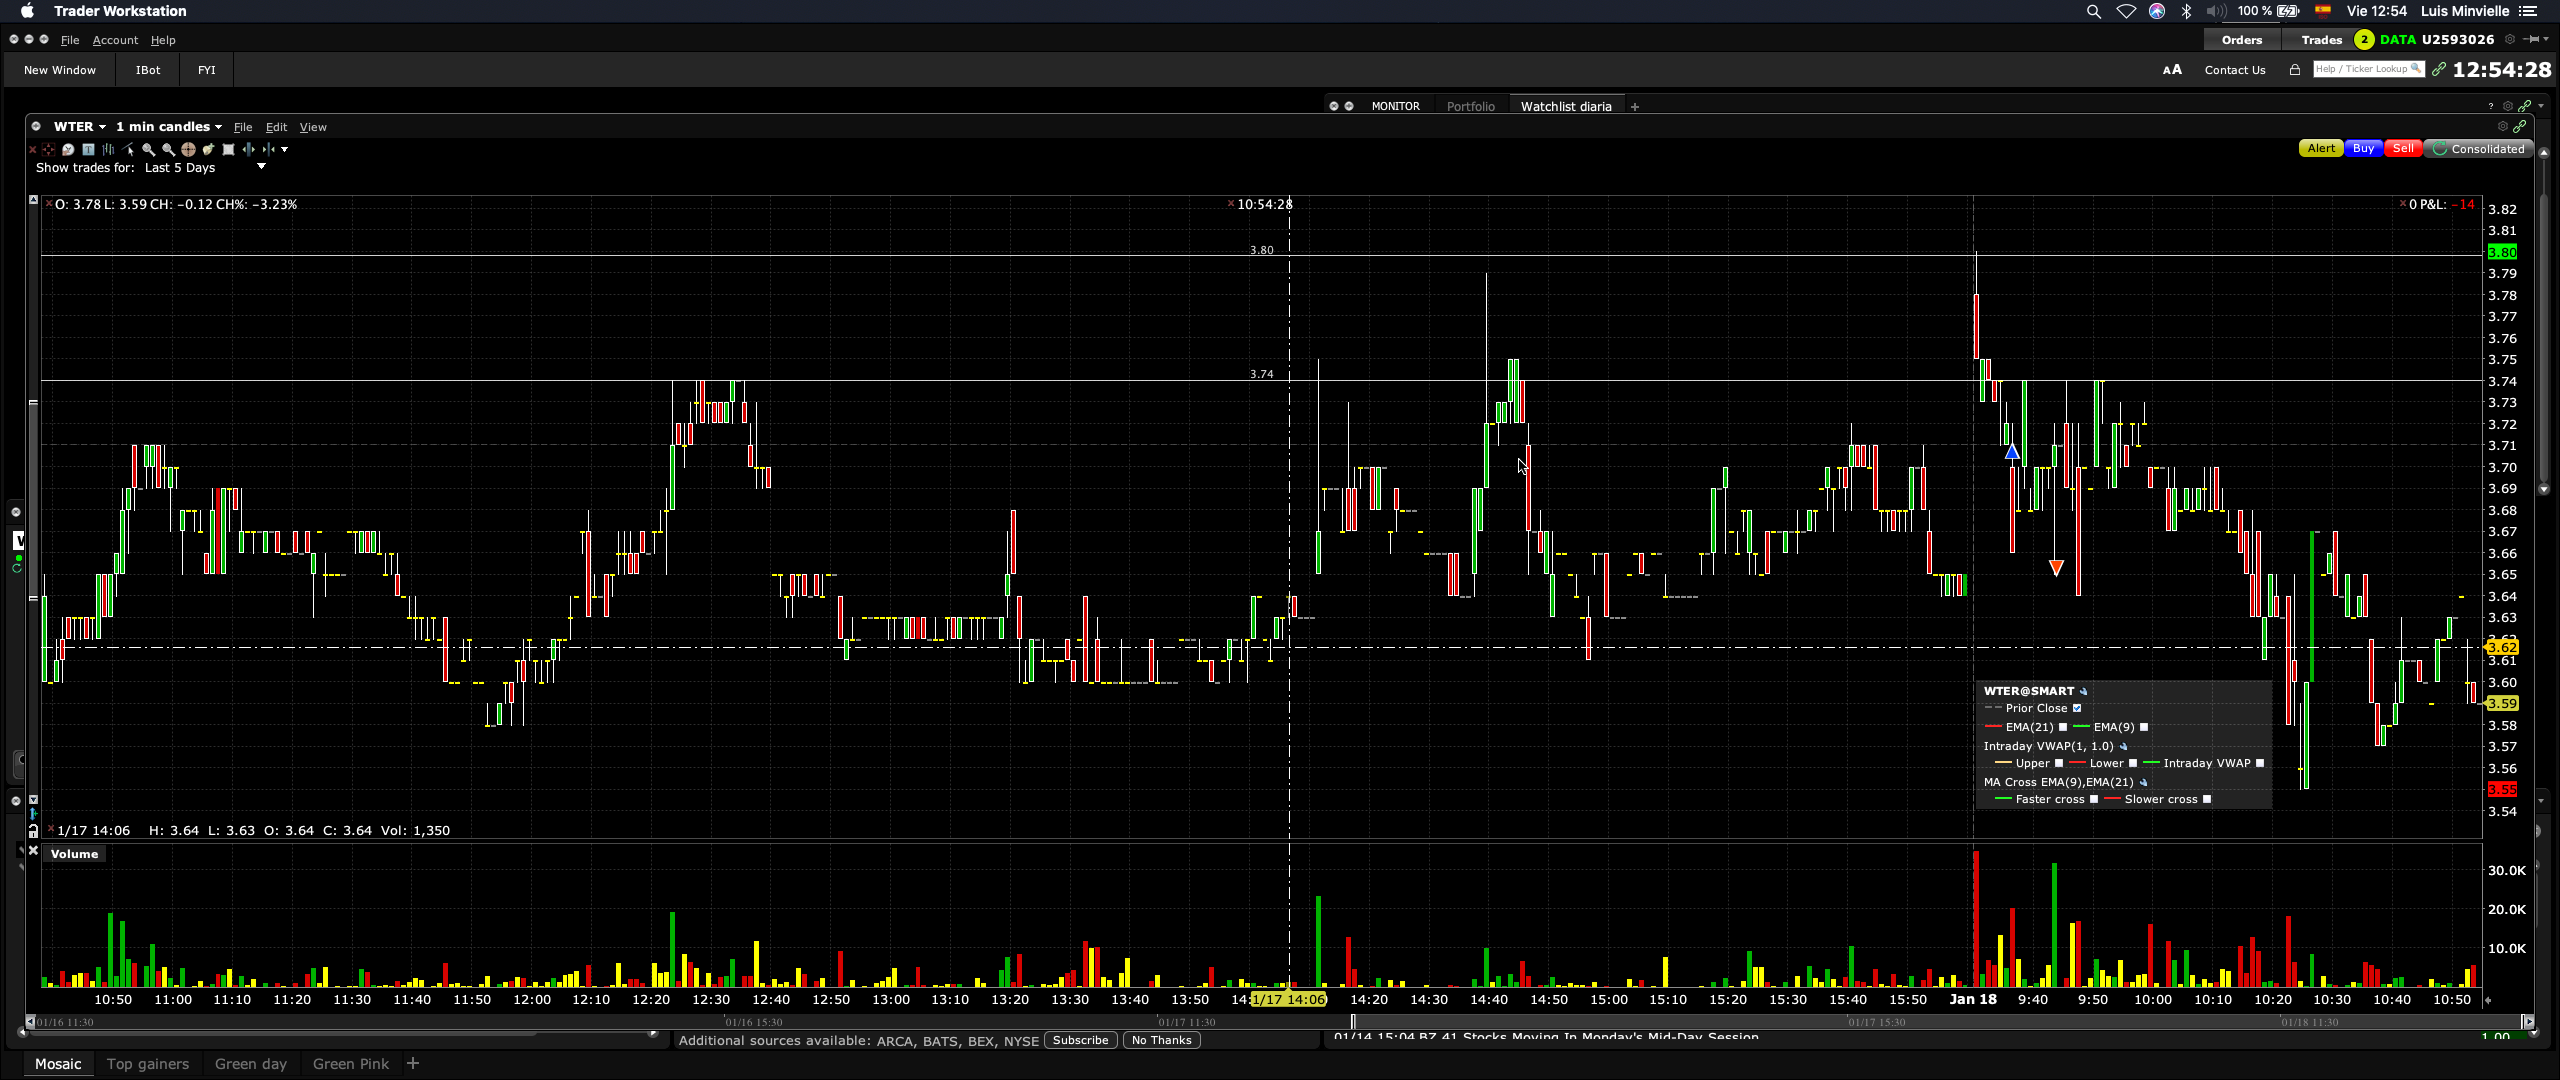Open the Intraday VWAP wrench settings icon
Viewport: 2560px width, 1080px height.
point(2123,746)
